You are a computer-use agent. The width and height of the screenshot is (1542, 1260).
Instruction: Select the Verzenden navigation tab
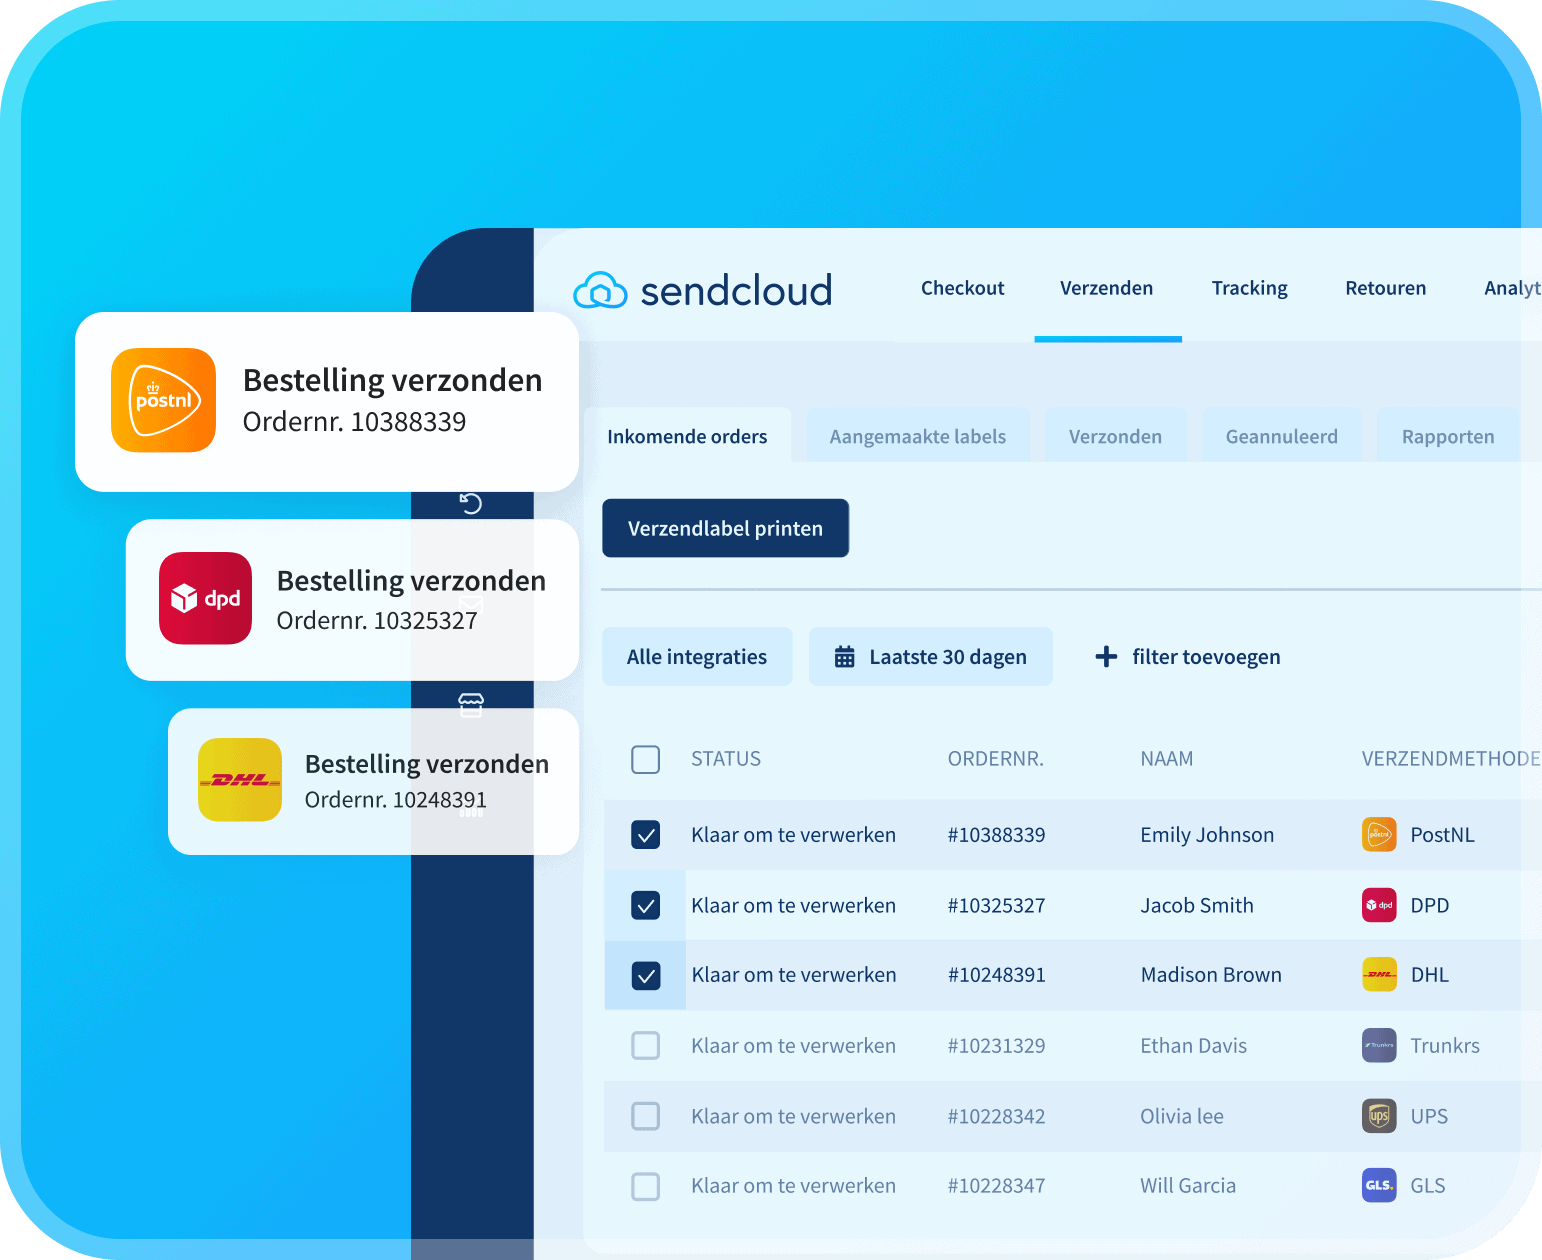tap(1107, 288)
